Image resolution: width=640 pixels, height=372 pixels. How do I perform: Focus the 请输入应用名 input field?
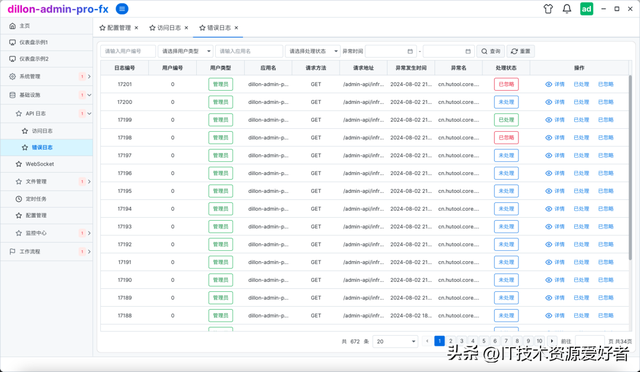(249, 51)
